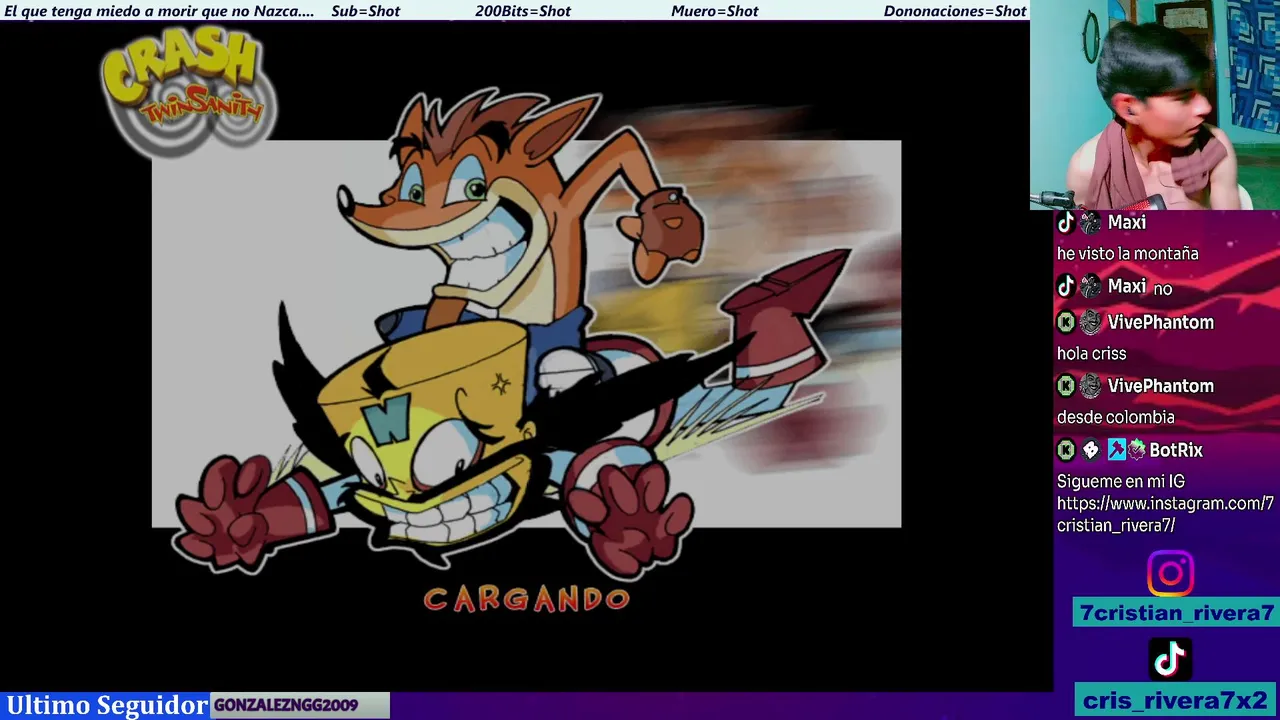This screenshot has height=720, width=1280.
Task: Click the TikTok icon beside "he visto la montaña" sender Maxi
Action: [1066, 223]
